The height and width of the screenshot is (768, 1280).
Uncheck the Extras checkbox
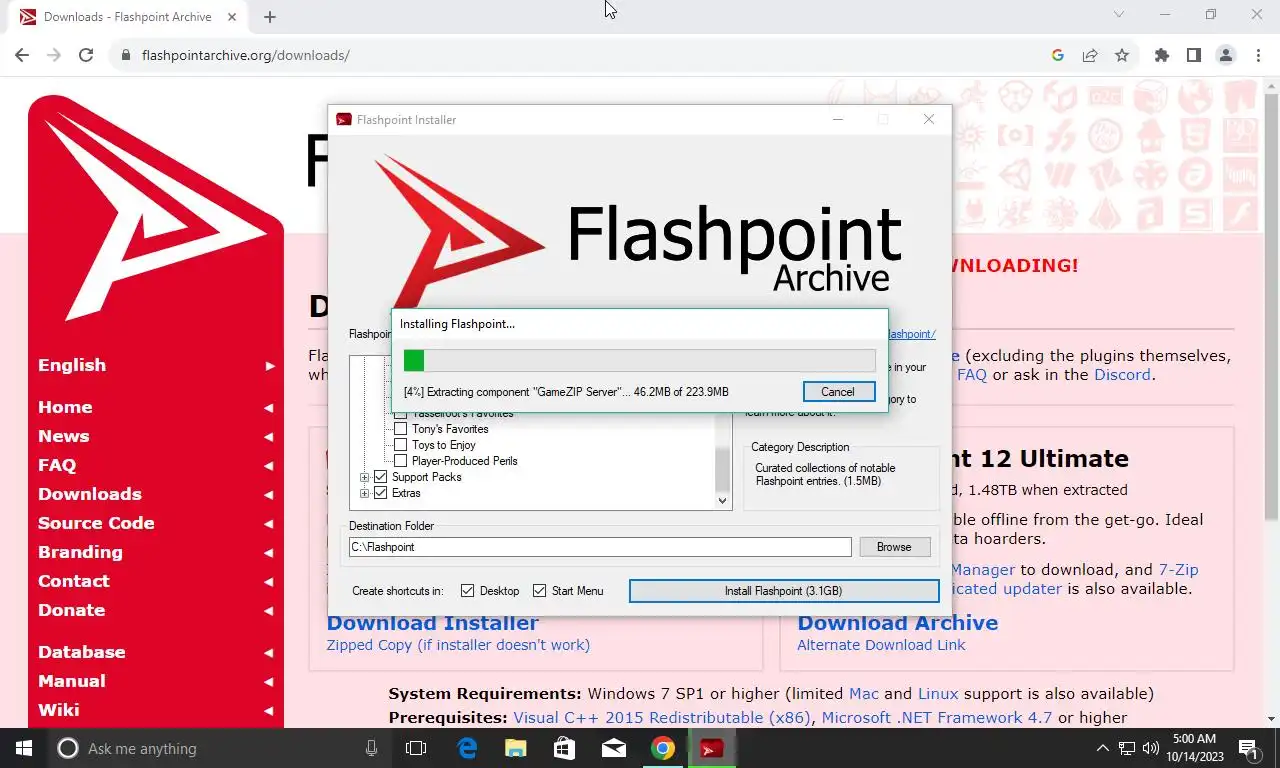coord(380,493)
